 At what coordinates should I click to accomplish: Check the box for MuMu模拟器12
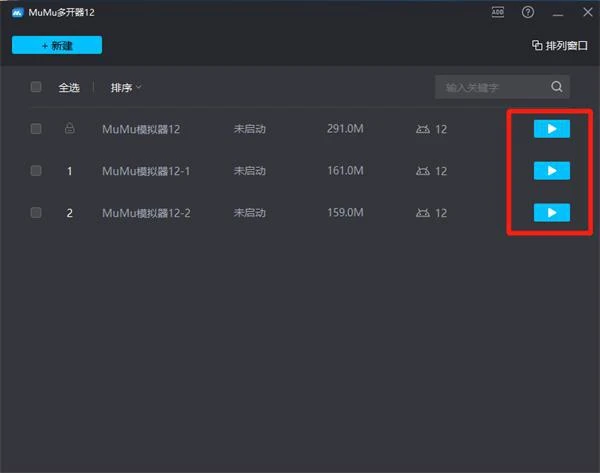click(x=36, y=129)
